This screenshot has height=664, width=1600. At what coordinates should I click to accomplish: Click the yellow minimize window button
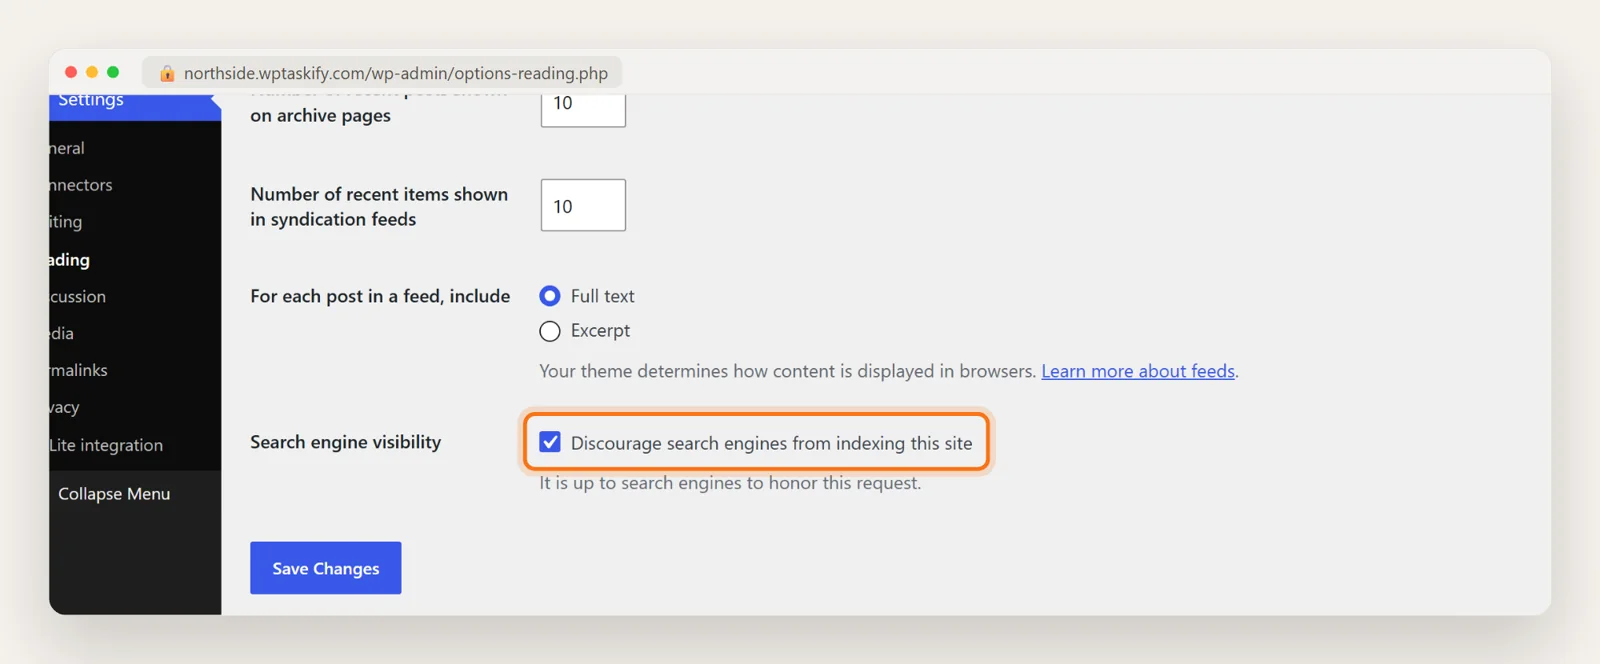click(92, 72)
